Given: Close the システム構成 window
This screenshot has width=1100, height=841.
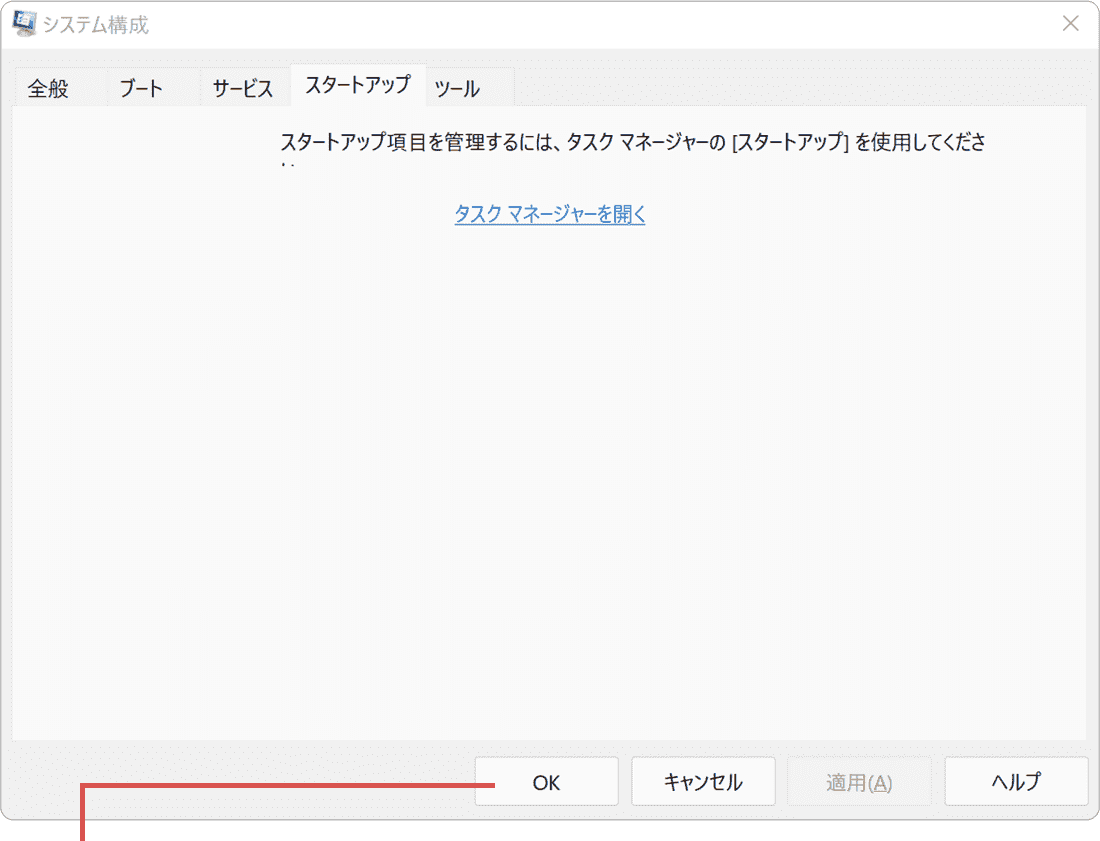Looking at the screenshot, I should (x=1071, y=24).
